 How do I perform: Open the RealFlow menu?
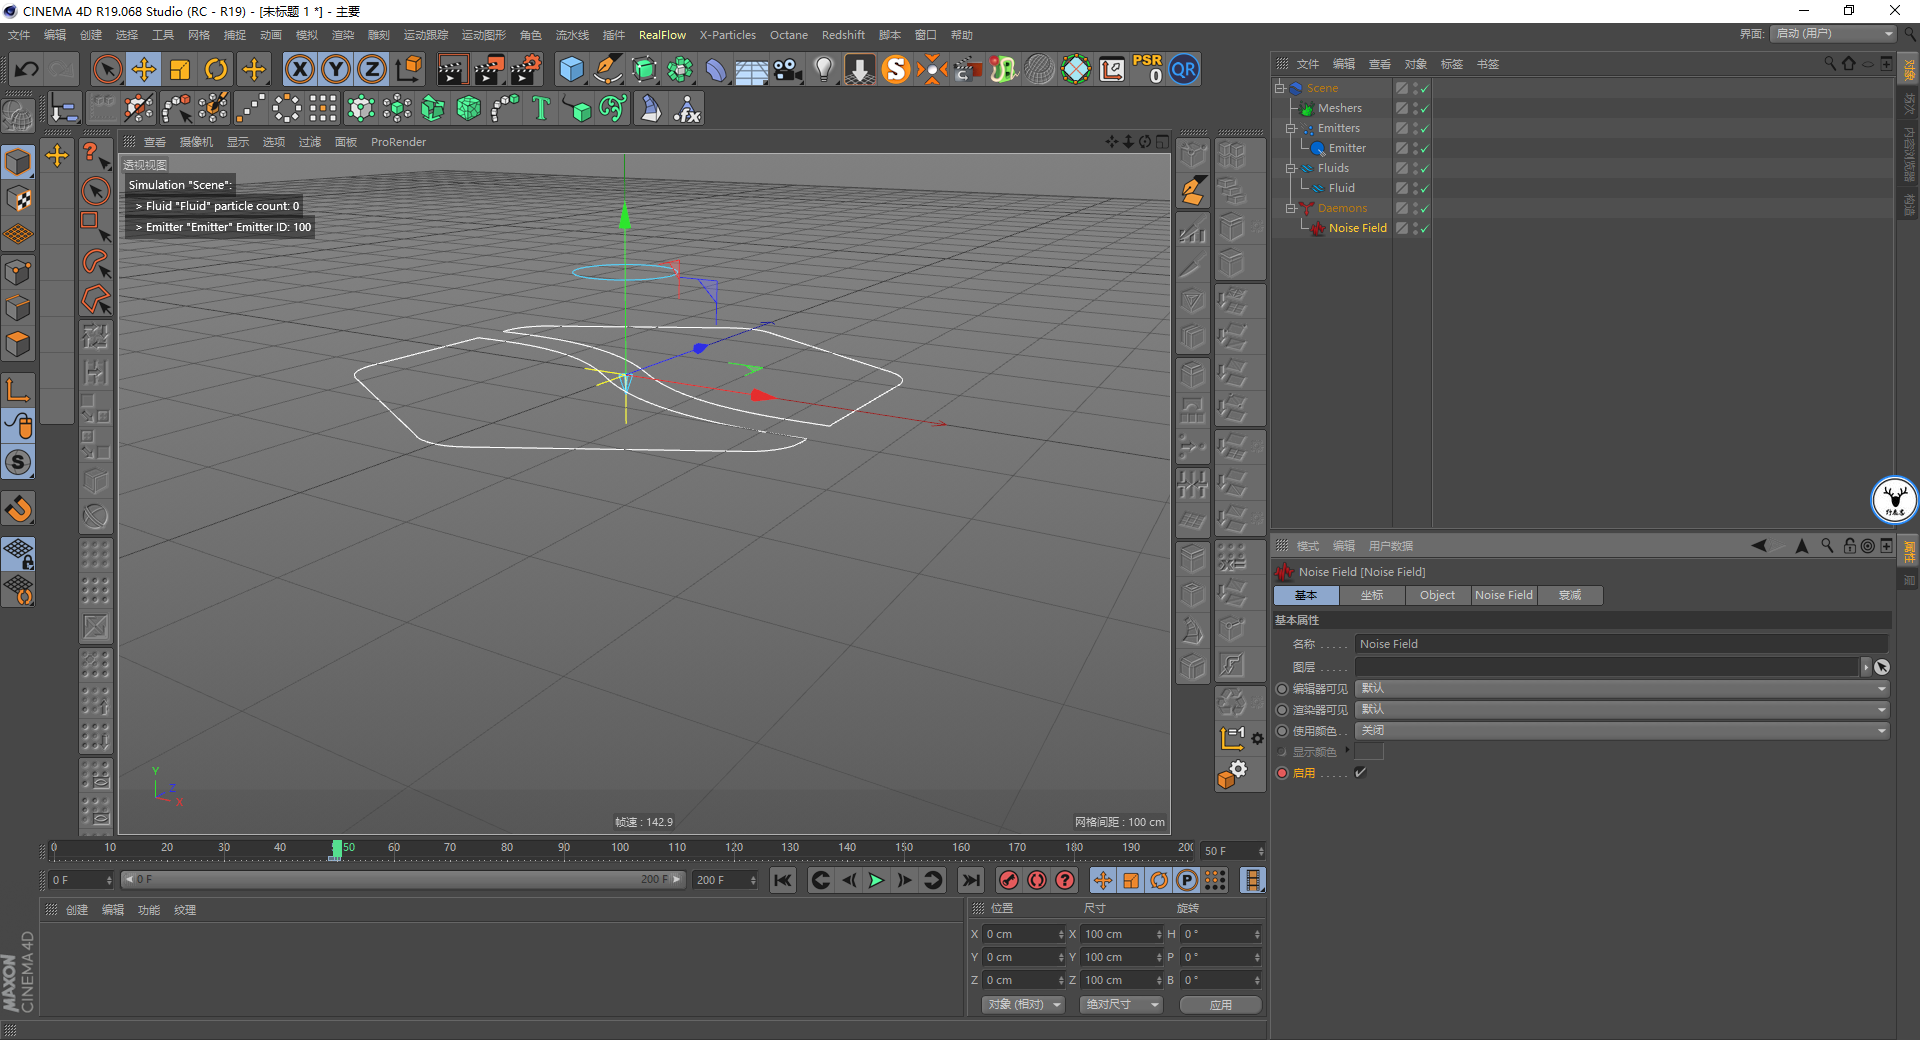coord(662,35)
